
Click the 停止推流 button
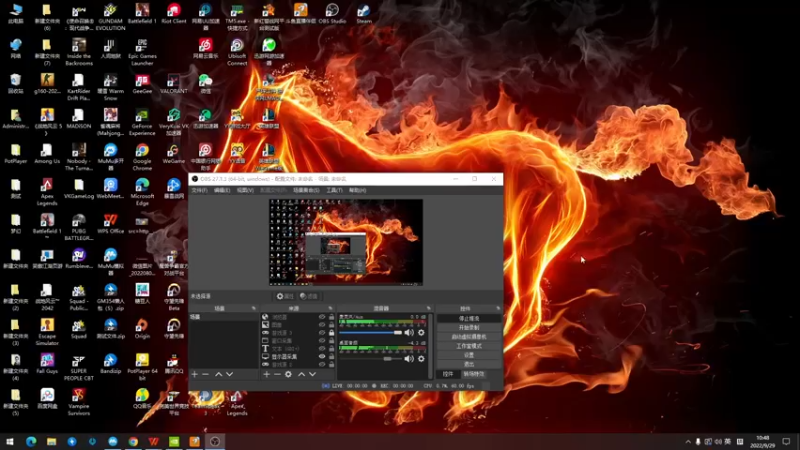[x=468, y=318]
